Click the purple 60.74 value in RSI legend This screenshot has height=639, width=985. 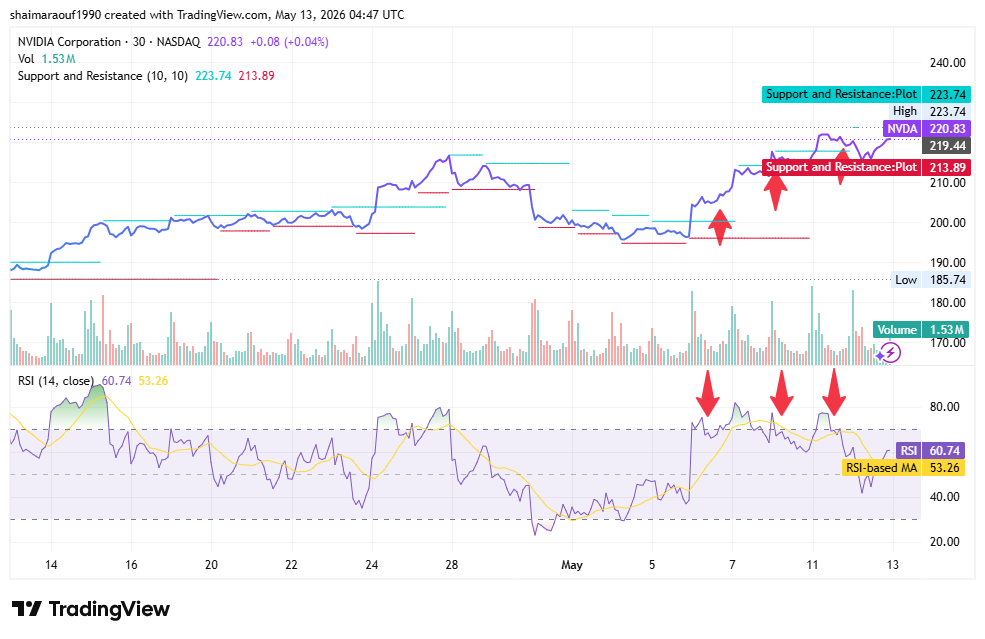[116, 381]
